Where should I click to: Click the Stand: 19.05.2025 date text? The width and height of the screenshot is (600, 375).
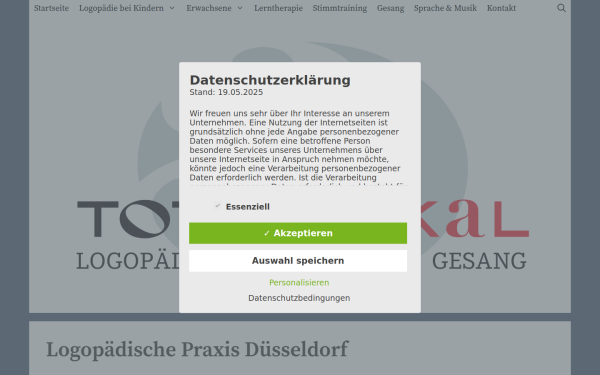(x=226, y=92)
